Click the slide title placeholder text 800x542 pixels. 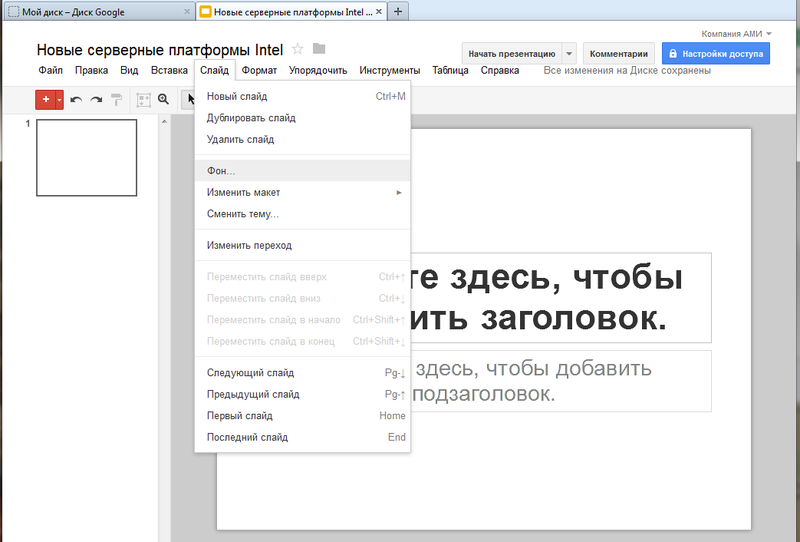[561, 298]
